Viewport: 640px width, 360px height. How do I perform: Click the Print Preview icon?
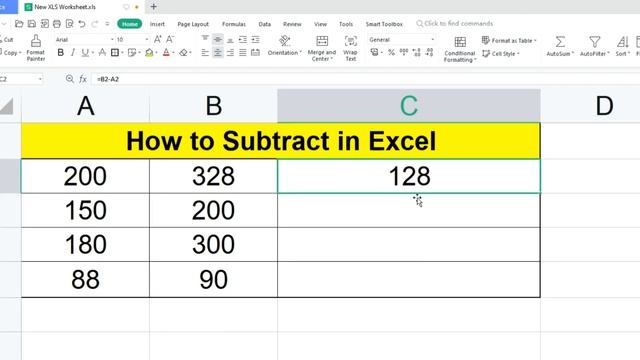point(69,24)
